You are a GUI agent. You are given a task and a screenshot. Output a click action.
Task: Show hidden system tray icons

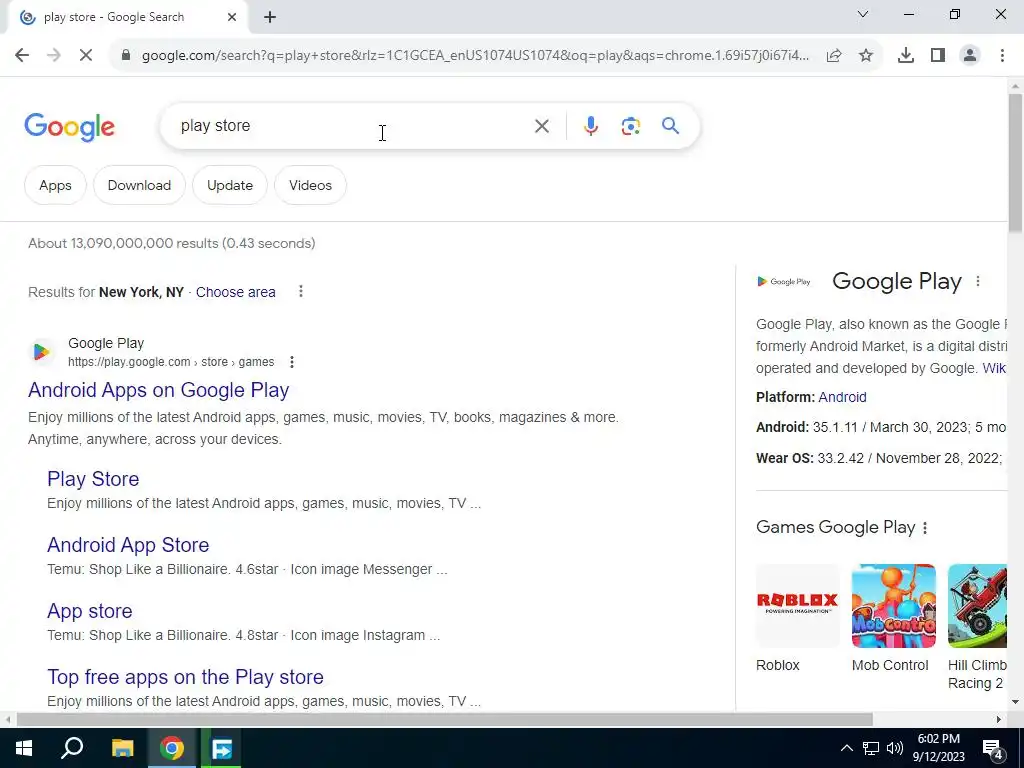[846, 748]
